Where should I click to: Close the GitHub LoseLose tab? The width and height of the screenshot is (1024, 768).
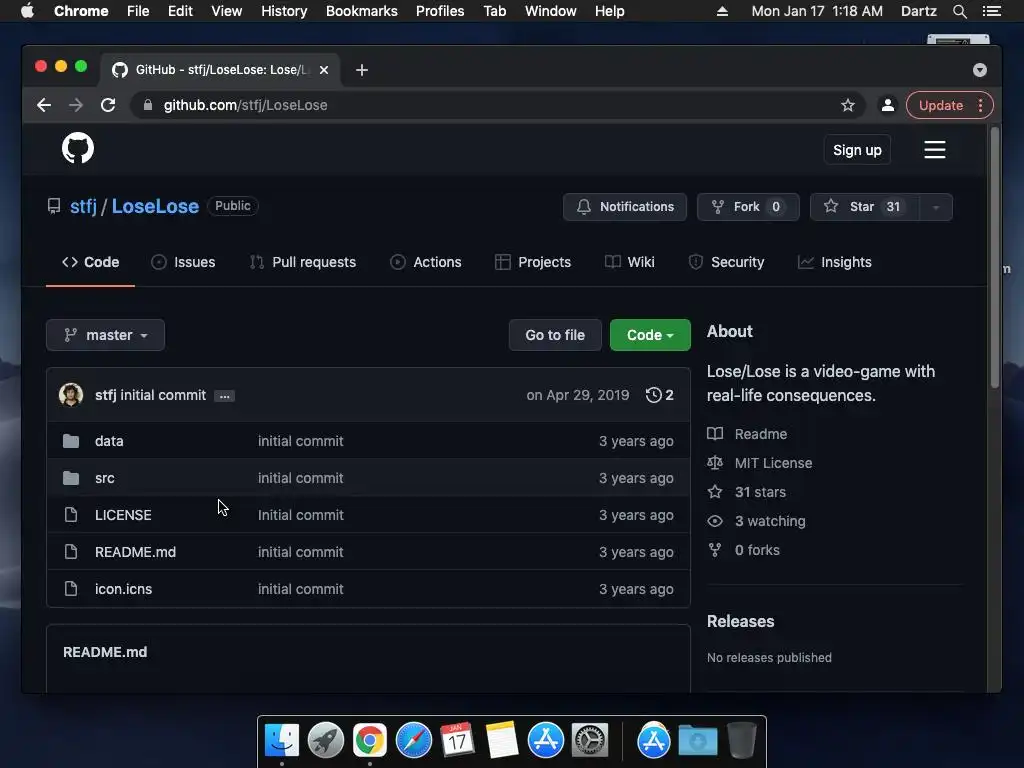pos(324,70)
